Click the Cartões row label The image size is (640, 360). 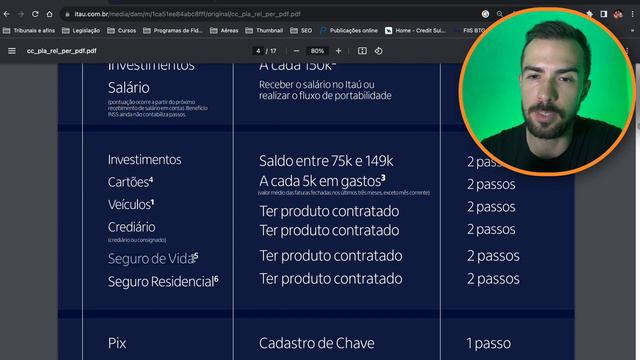point(130,182)
